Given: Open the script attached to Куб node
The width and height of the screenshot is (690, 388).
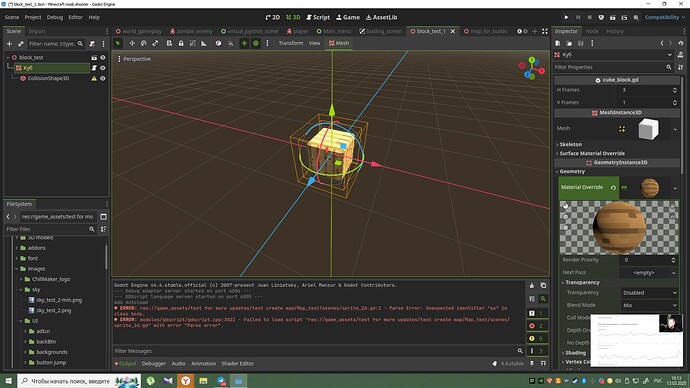Looking at the screenshot, I should pos(94,68).
